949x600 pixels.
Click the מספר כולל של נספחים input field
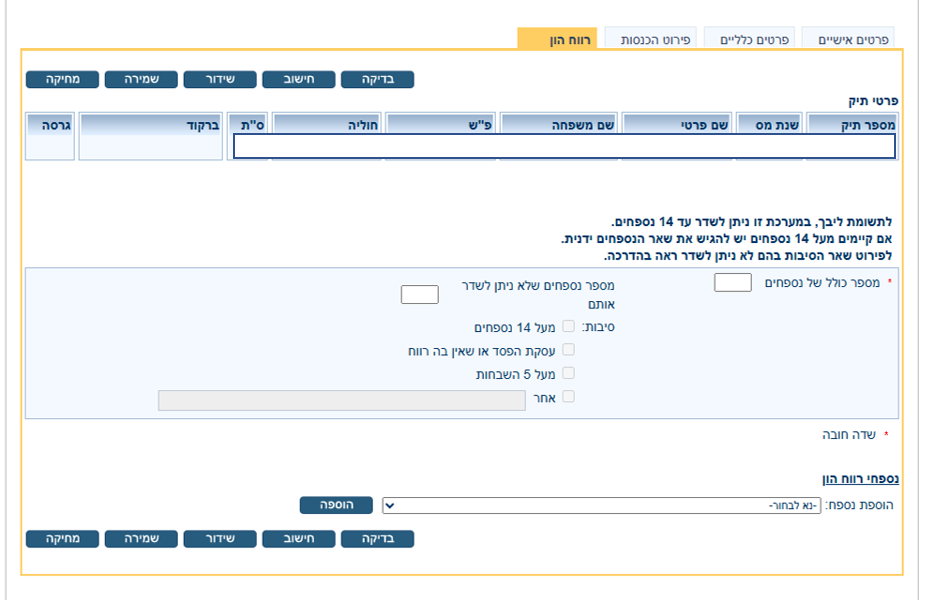click(x=731, y=282)
